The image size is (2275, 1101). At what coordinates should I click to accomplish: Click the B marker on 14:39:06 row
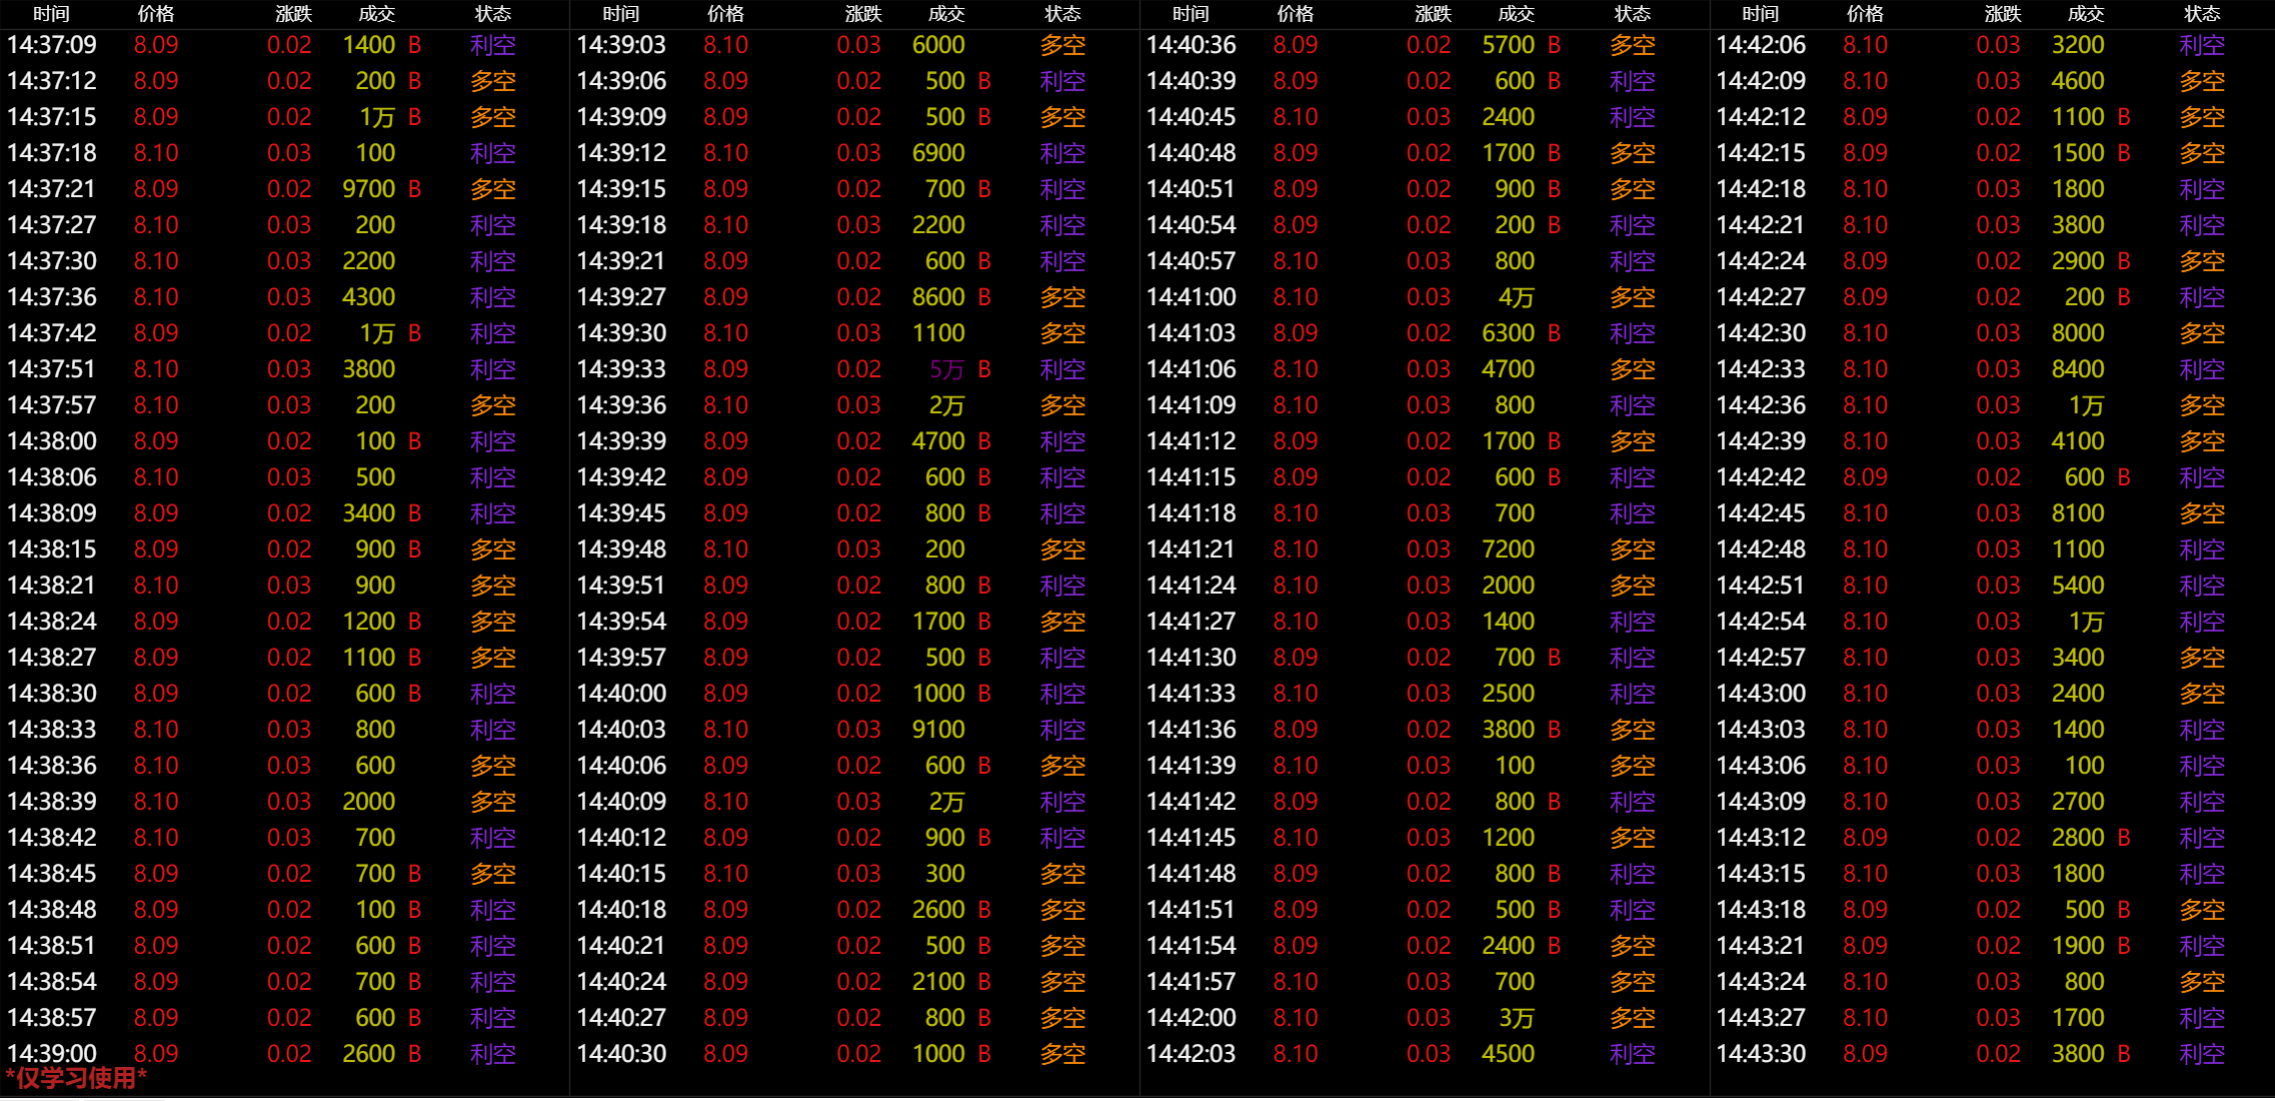click(x=984, y=81)
